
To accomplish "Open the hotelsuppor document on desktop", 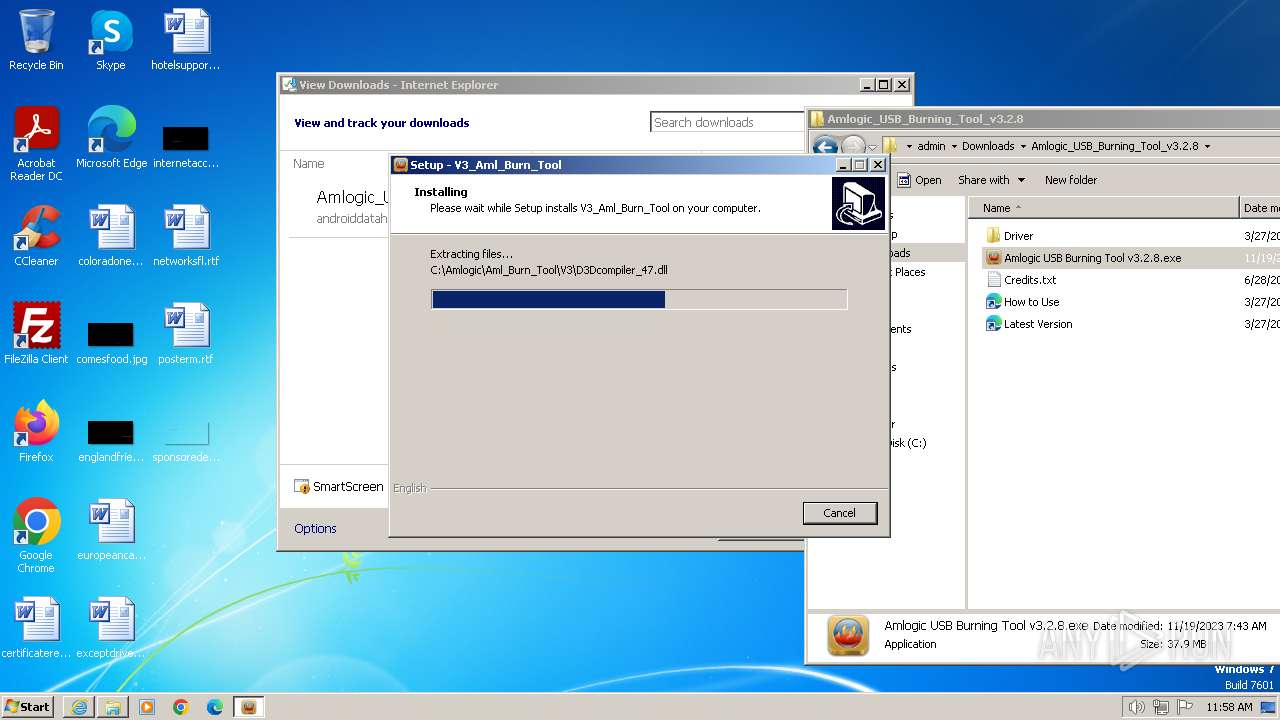I will click(x=185, y=40).
